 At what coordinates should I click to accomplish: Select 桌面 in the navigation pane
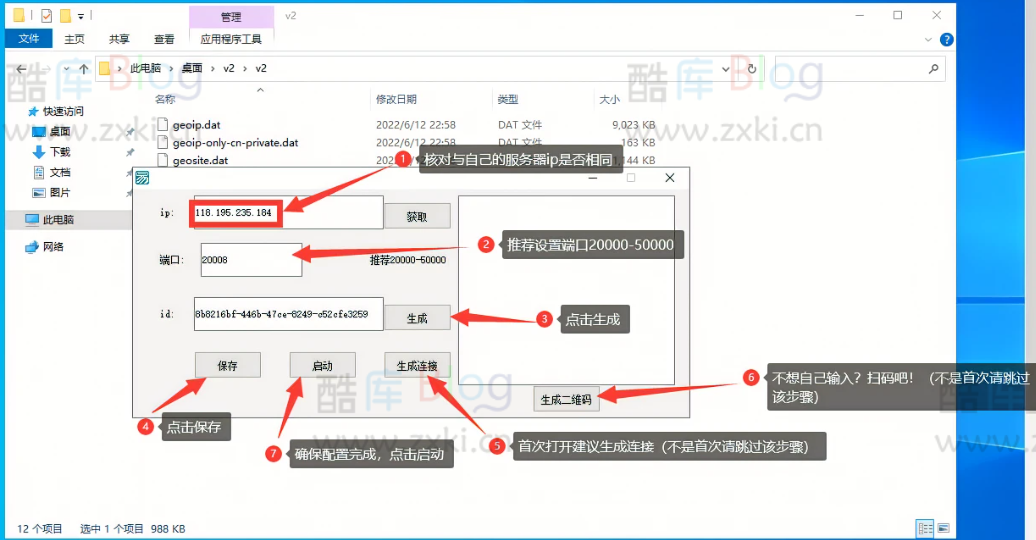pyautogui.click(x=59, y=132)
